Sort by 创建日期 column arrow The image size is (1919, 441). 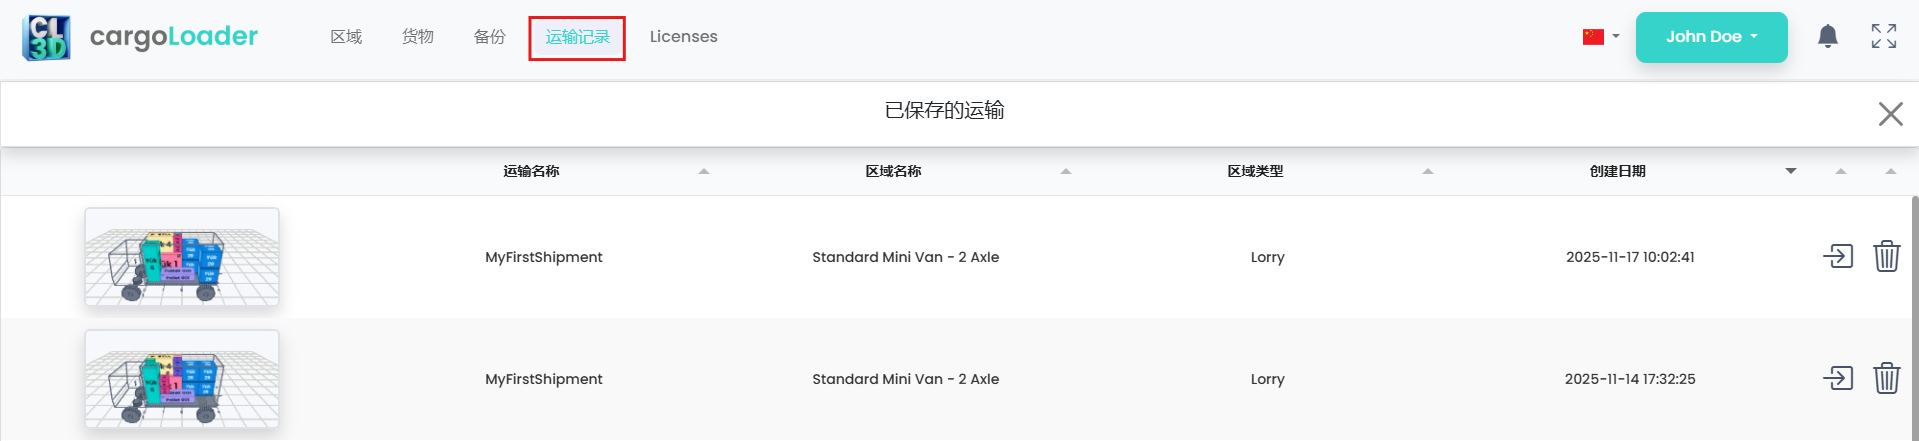coord(1790,172)
